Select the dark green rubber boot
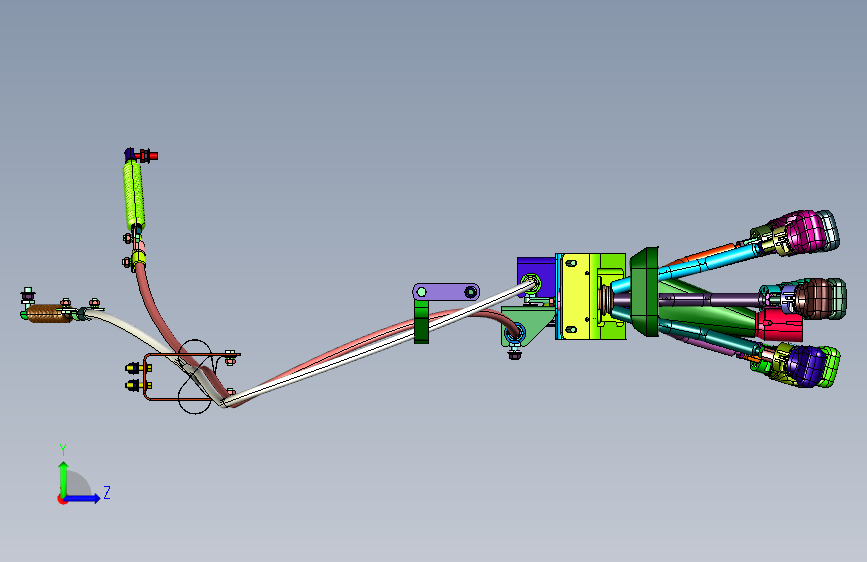Image resolution: width=867 pixels, height=562 pixels. pyautogui.click(x=645, y=292)
